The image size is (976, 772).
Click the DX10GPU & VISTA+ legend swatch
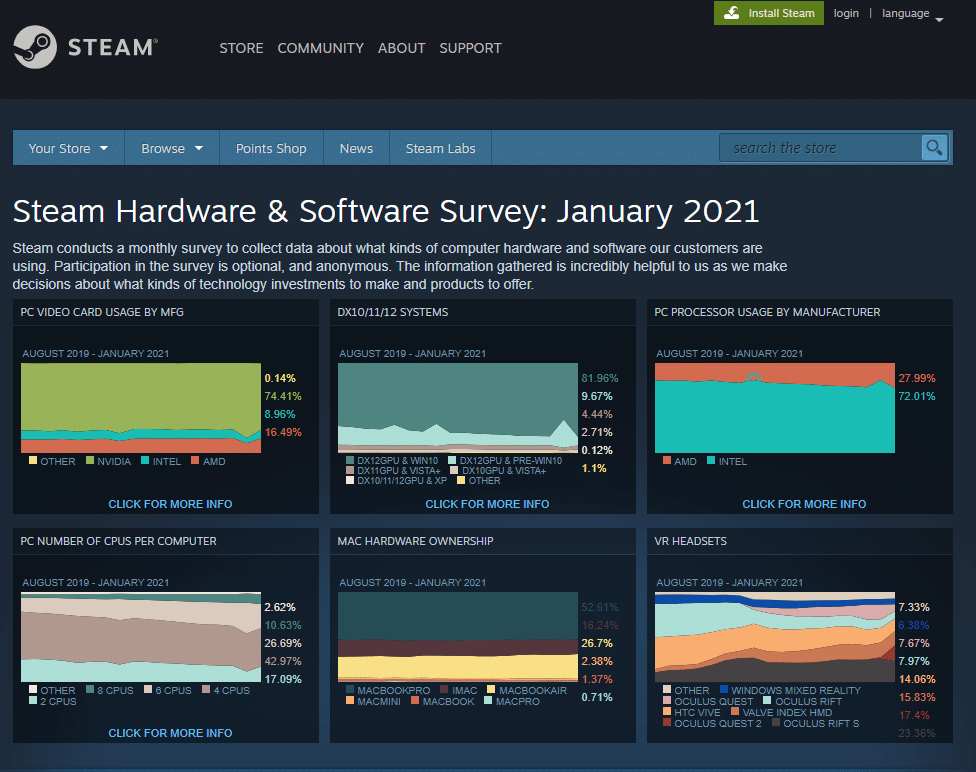454,471
